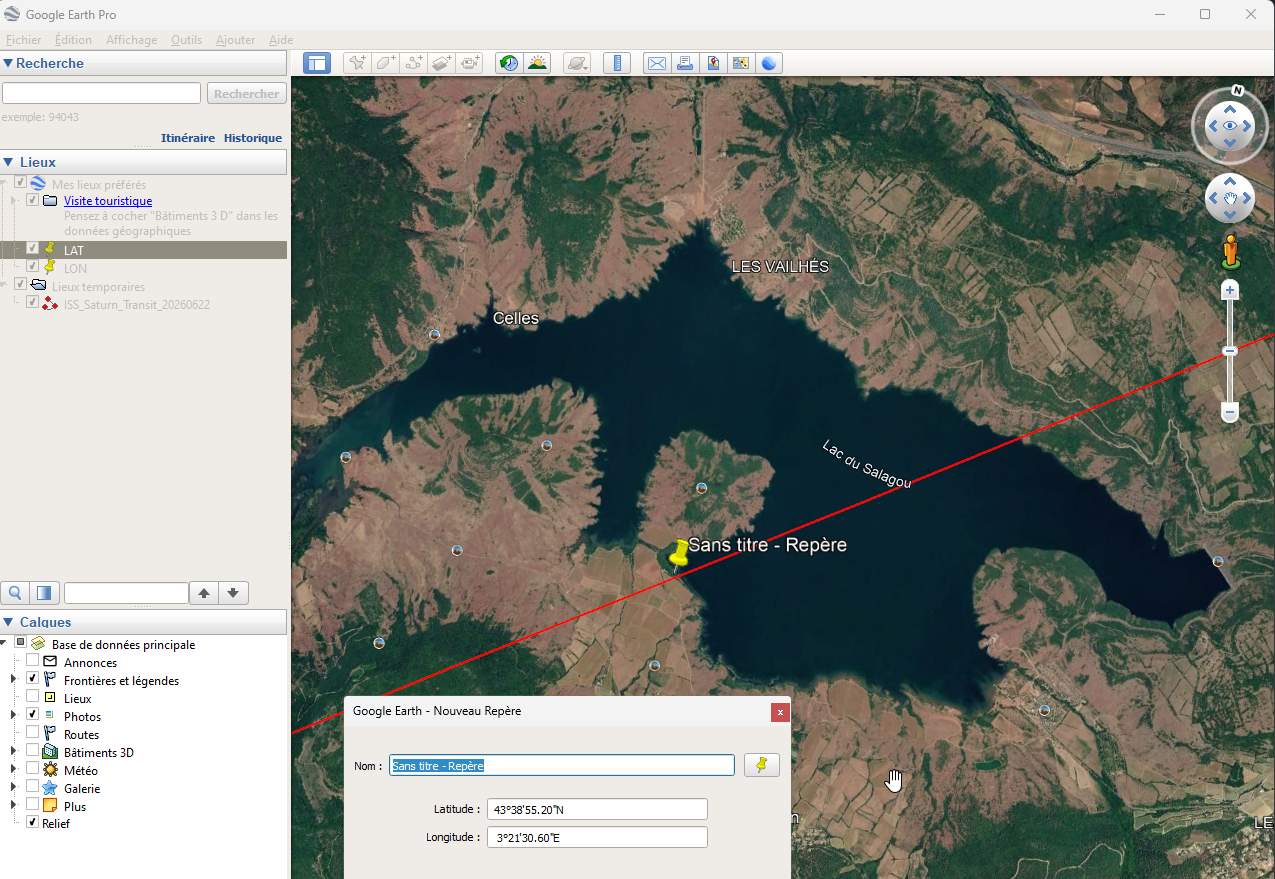
Task: Click the Rechercher button
Action: pyautogui.click(x=247, y=93)
